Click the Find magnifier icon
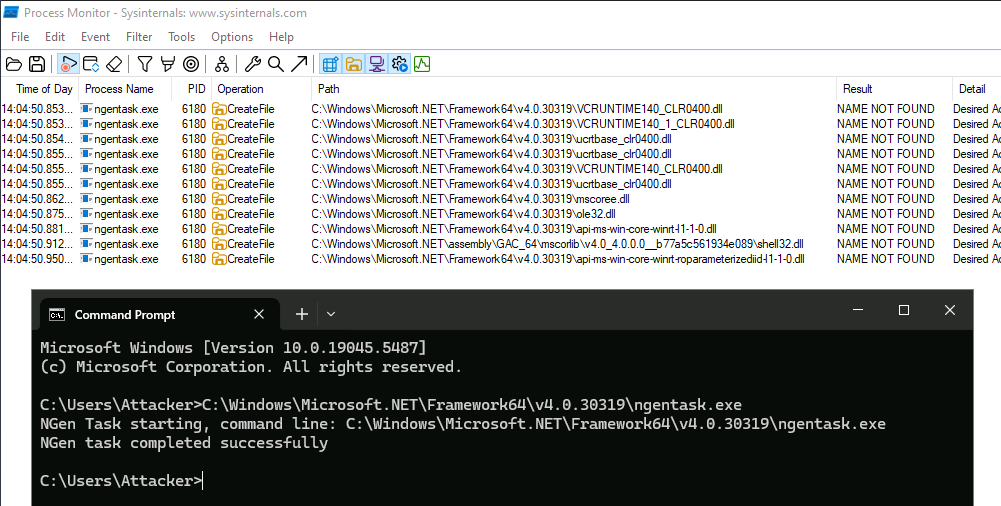Viewport: 1001px width, 506px height. point(276,64)
